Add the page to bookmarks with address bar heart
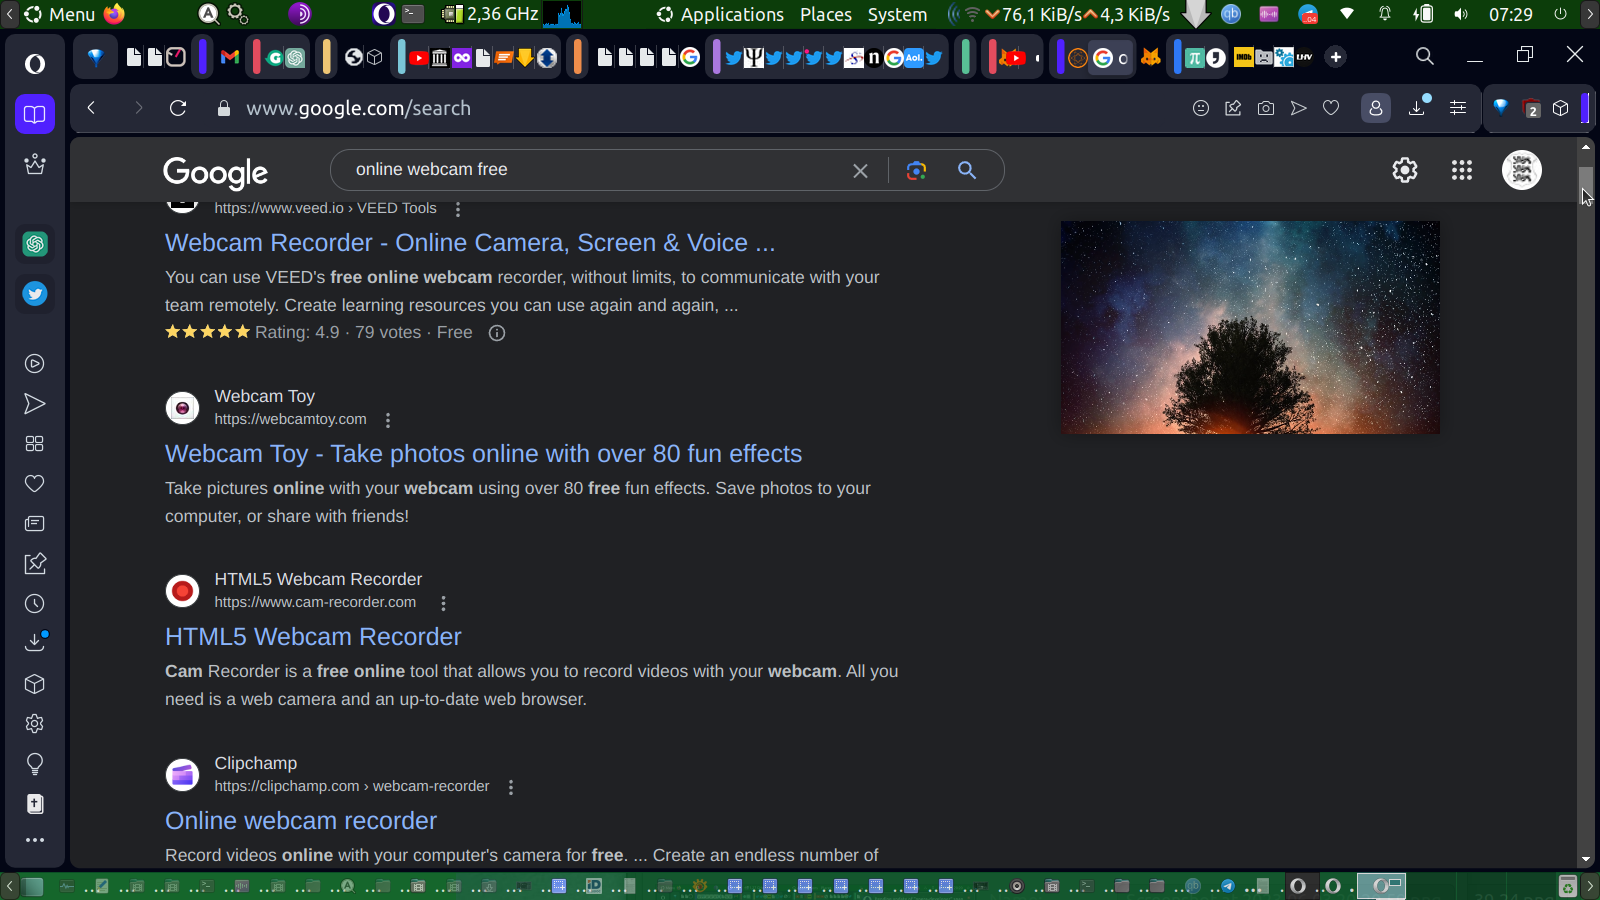Screen dimensions: 1600x900 (x=1331, y=108)
